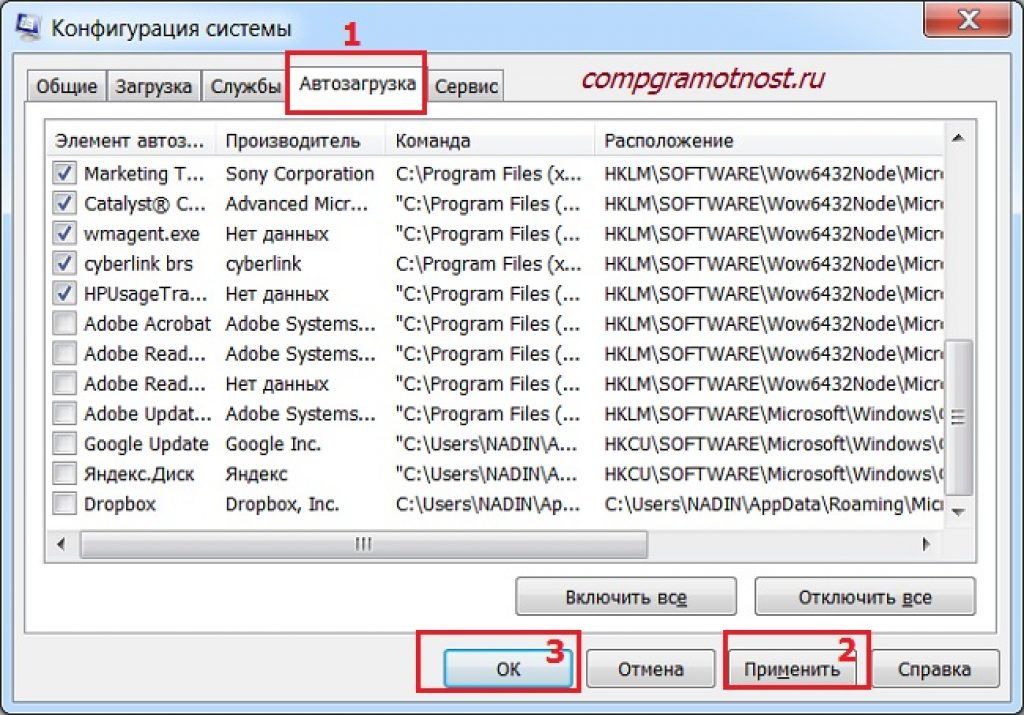
Task: Enable the Adobe Acrobat startup checkbox
Action: click(x=64, y=323)
